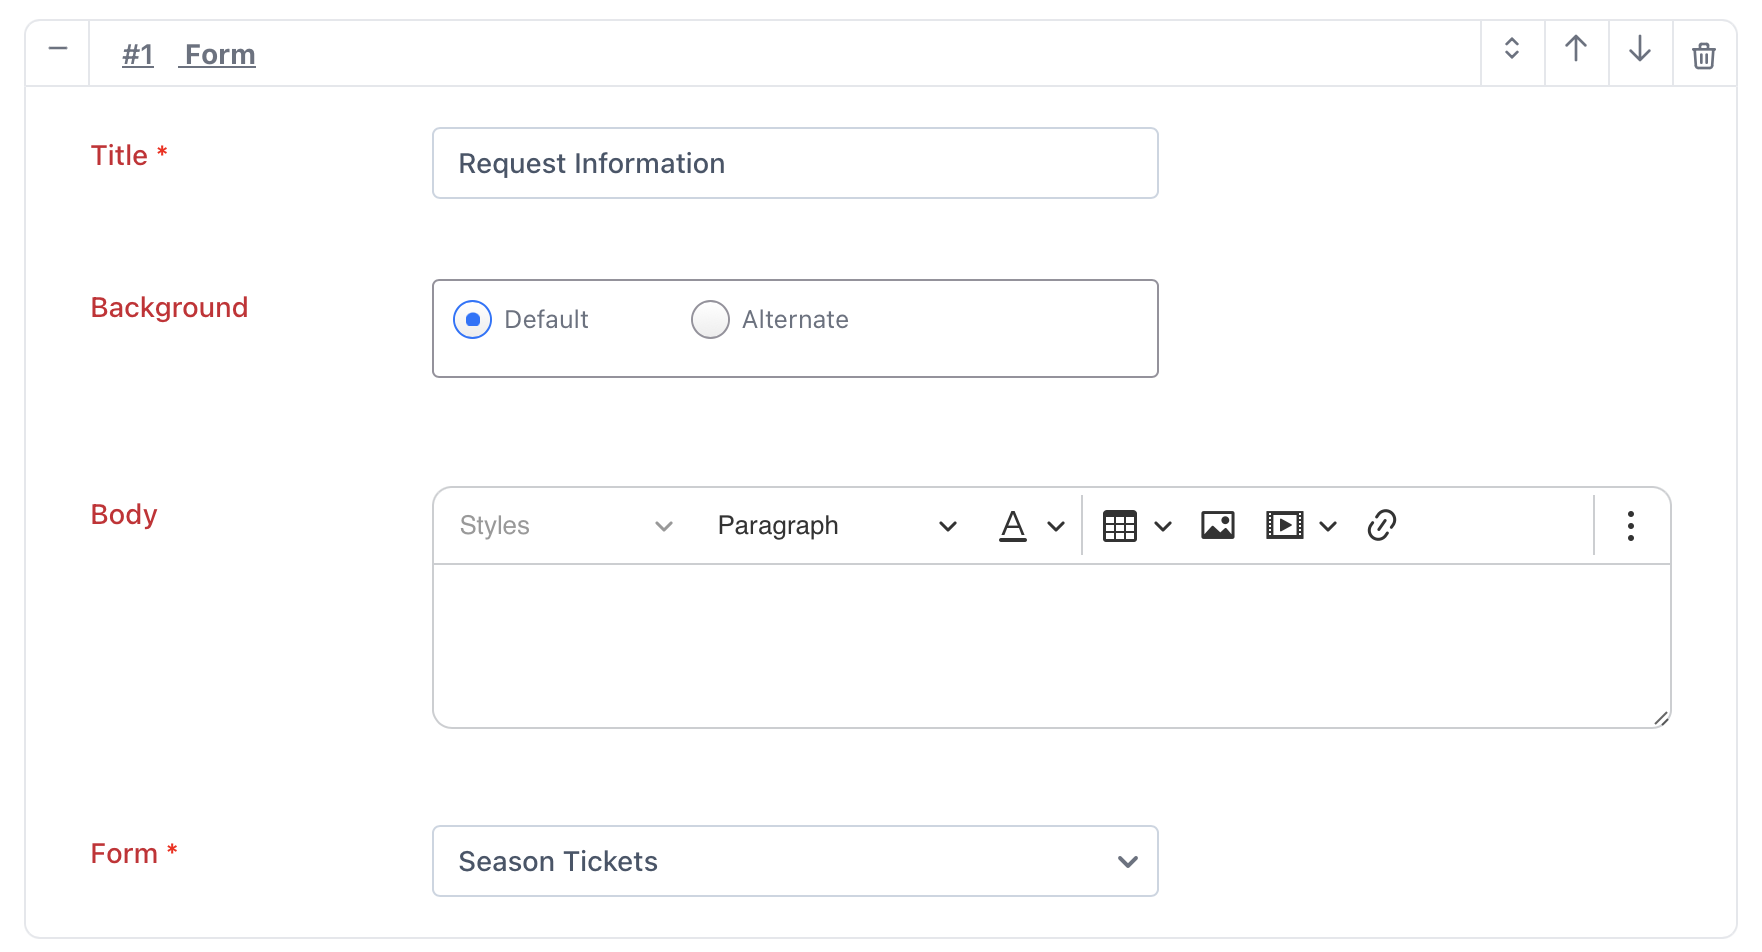
Task: Add a hyperlink using the link icon
Action: pos(1381,525)
